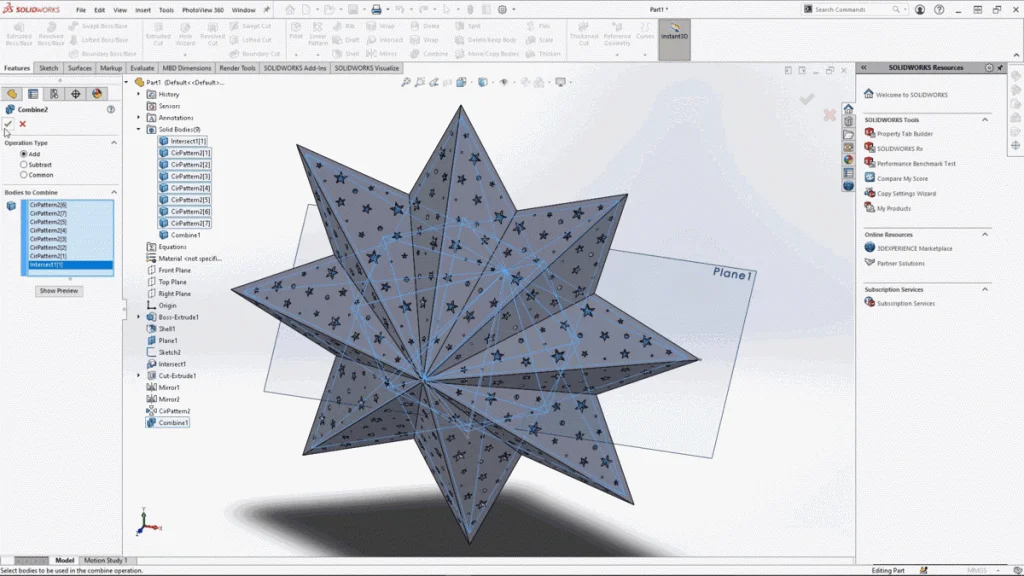Screen dimensions: 1024x576
Task: Open the Insert menu
Action: [142, 10]
